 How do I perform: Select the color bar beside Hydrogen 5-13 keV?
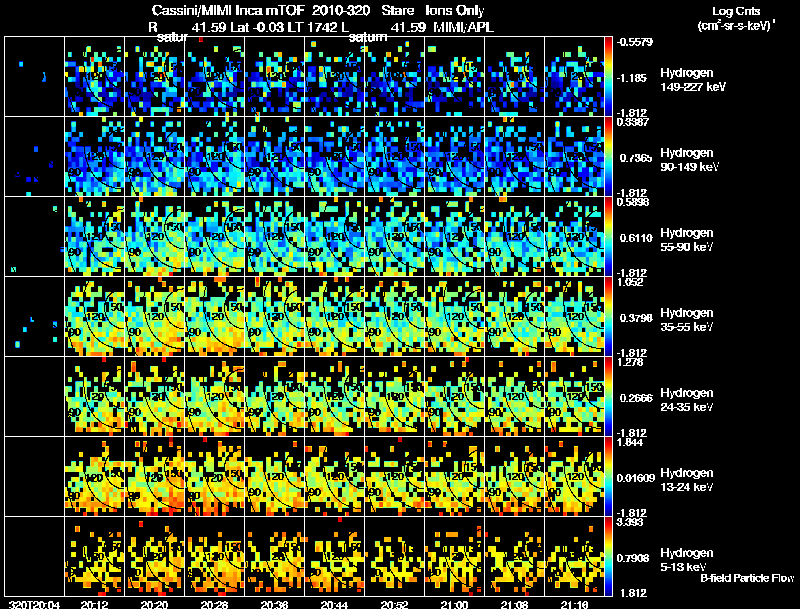608,556
